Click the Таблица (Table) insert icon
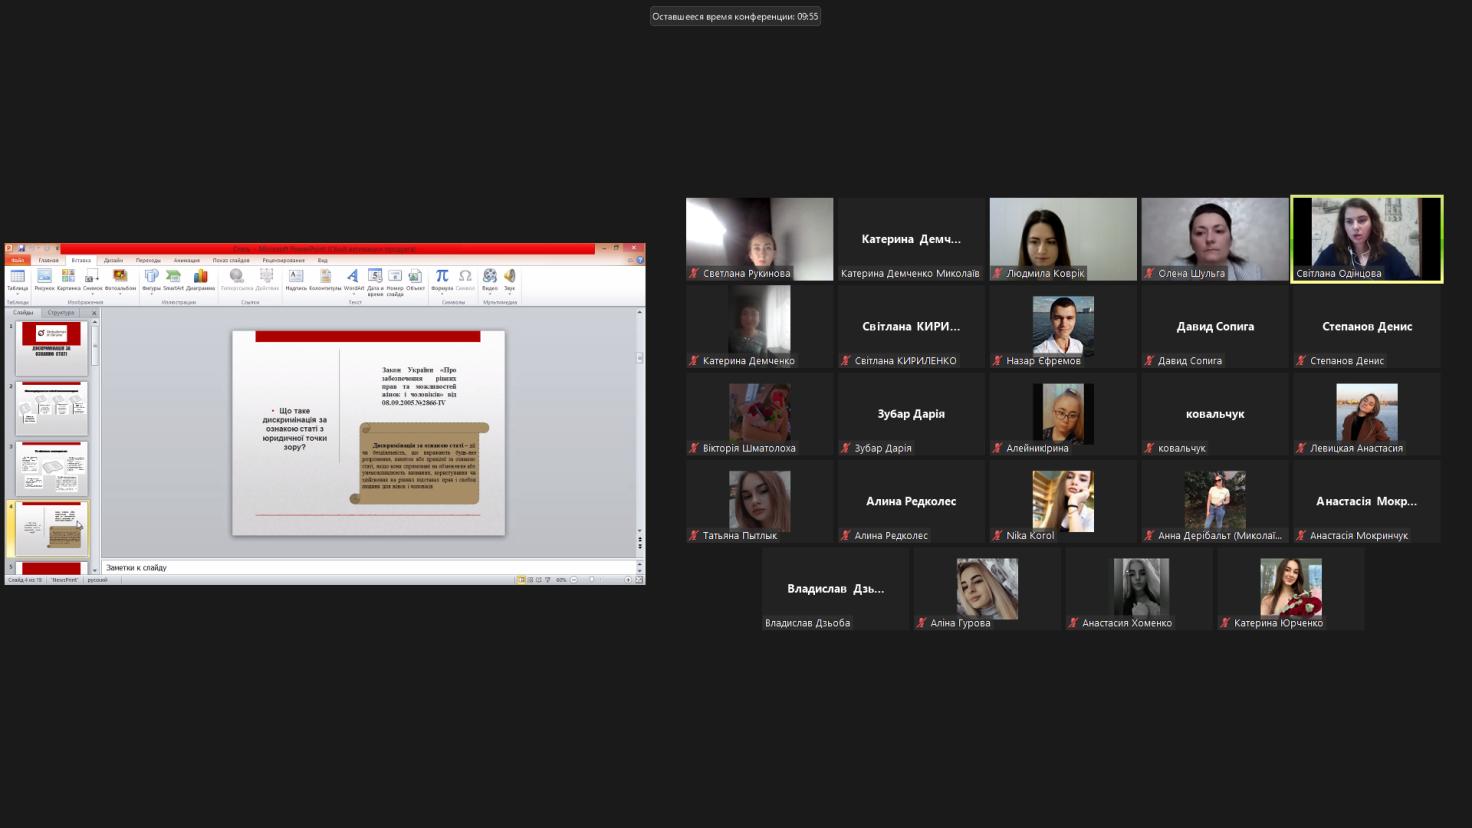1472x828 pixels. 18,277
